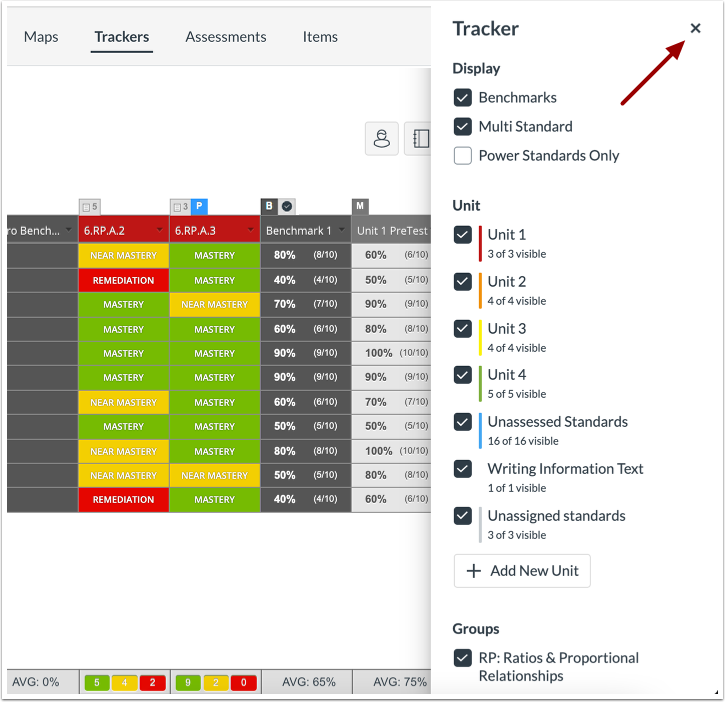Image resolution: width=725 pixels, height=702 pixels.
Task: Toggle the Unit 4 checkbox
Action: tap(462, 375)
